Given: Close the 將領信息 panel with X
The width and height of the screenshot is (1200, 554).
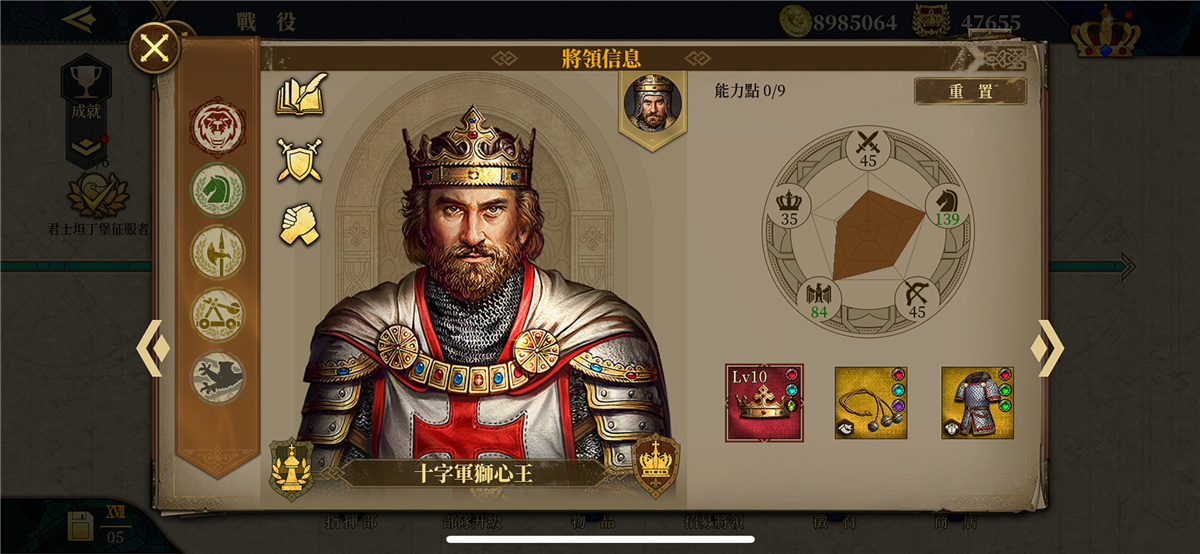Looking at the screenshot, I should pyautogui.click(x=155, y=48).
